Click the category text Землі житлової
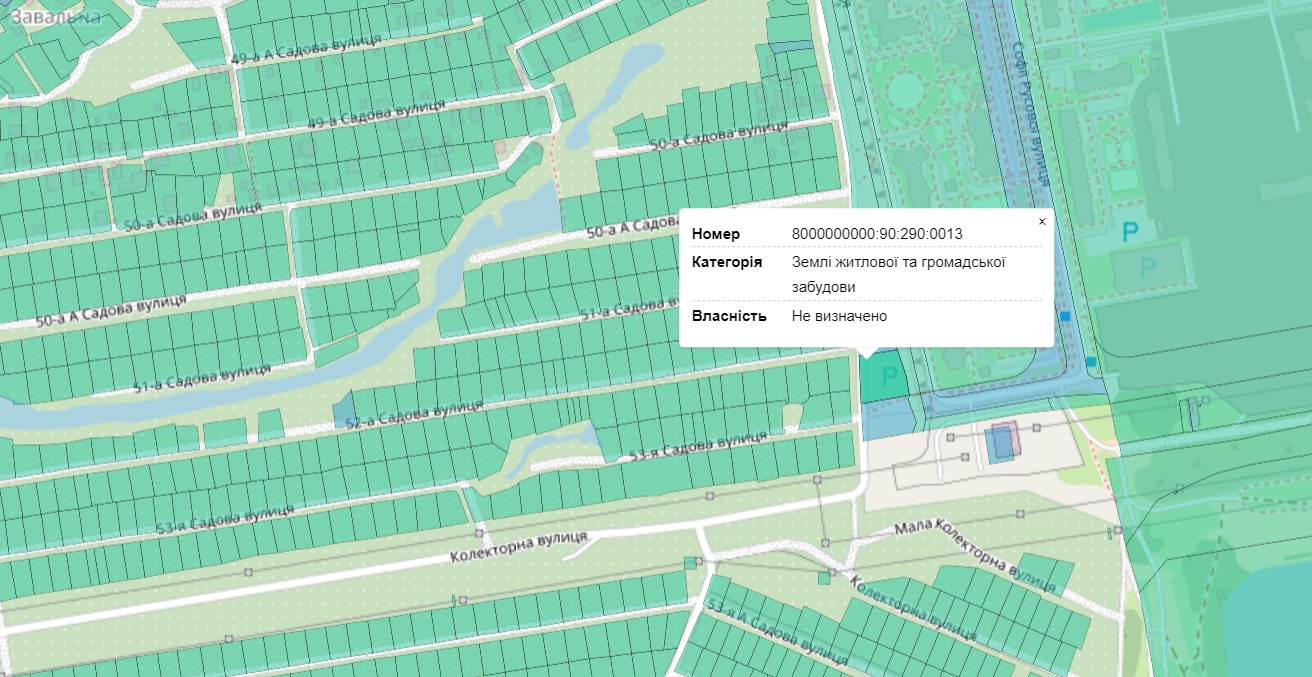 tap(897, 263)
